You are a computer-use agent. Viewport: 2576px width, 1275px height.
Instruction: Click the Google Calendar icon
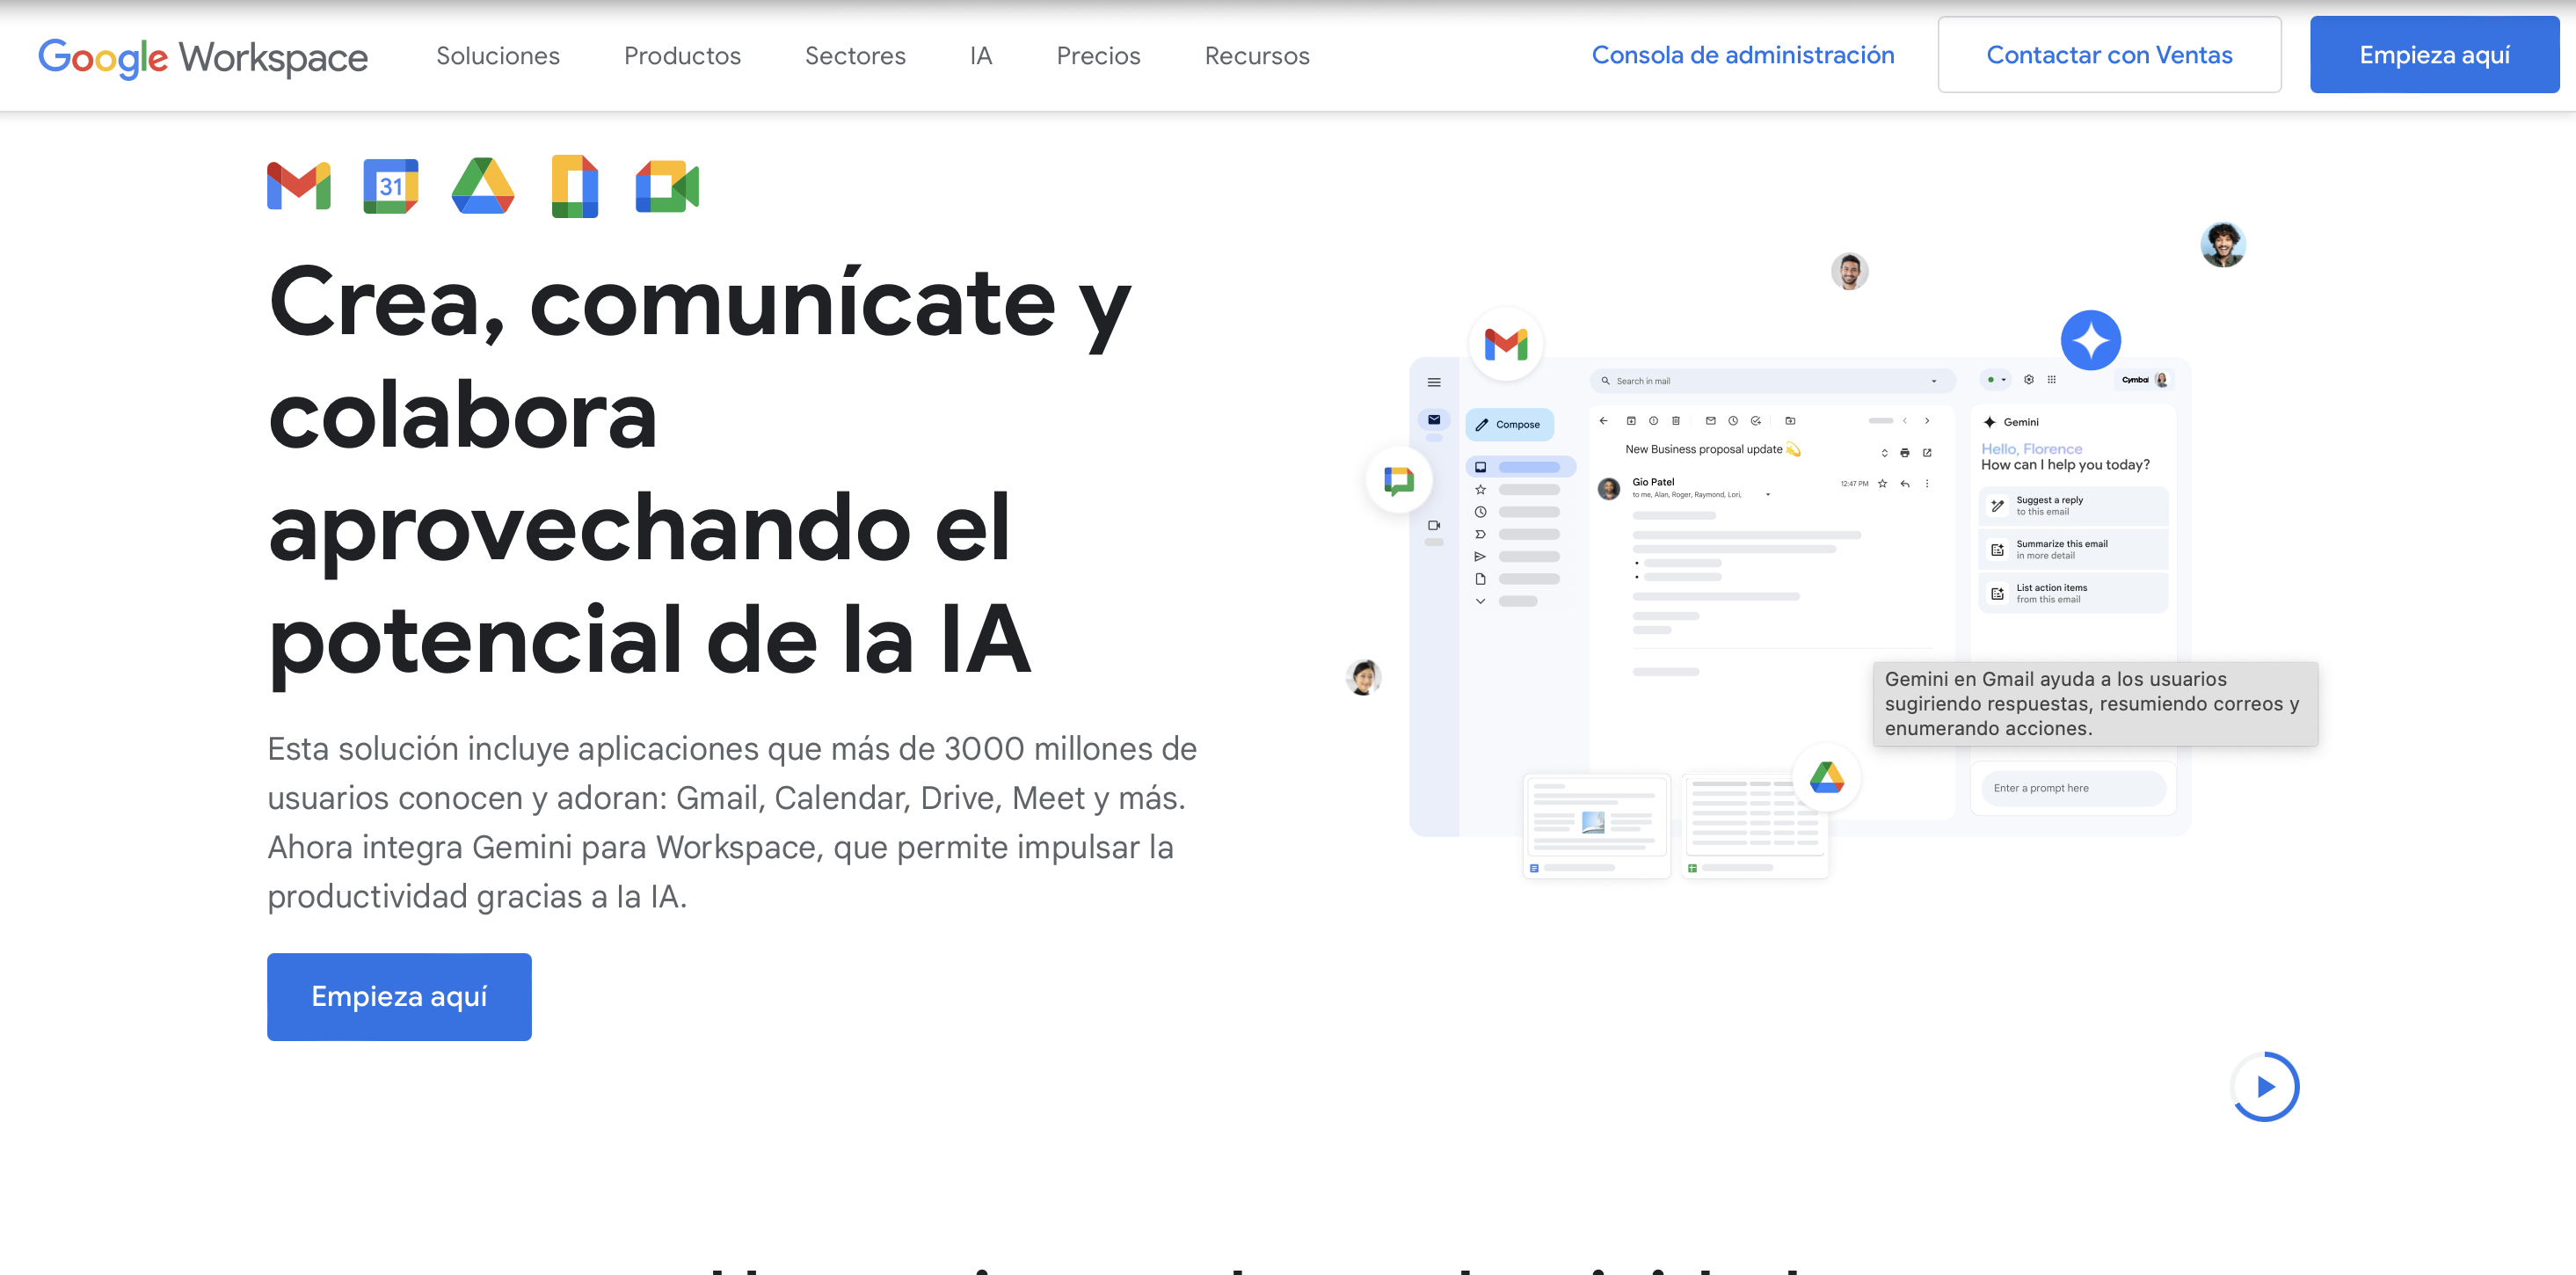pos(390,186)
